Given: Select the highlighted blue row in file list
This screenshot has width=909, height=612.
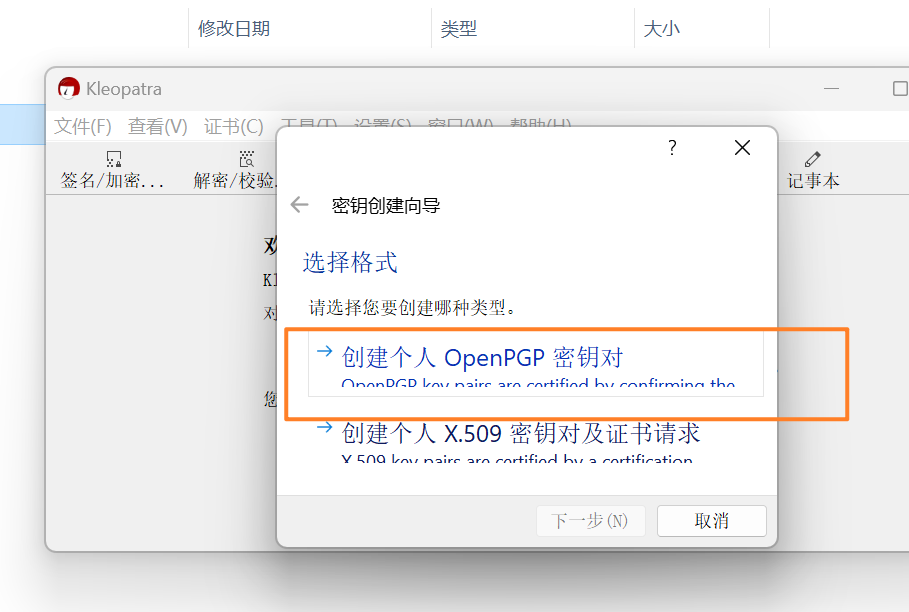Looking at the screenshot, I should (21, 125).
